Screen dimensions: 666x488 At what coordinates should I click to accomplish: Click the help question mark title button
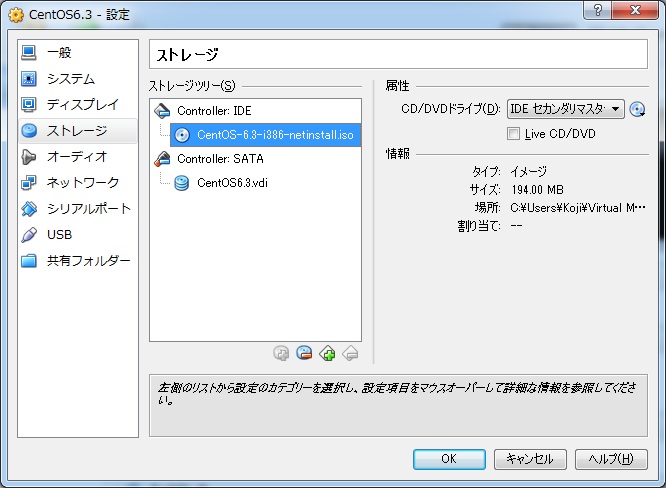tap(598, 10)
